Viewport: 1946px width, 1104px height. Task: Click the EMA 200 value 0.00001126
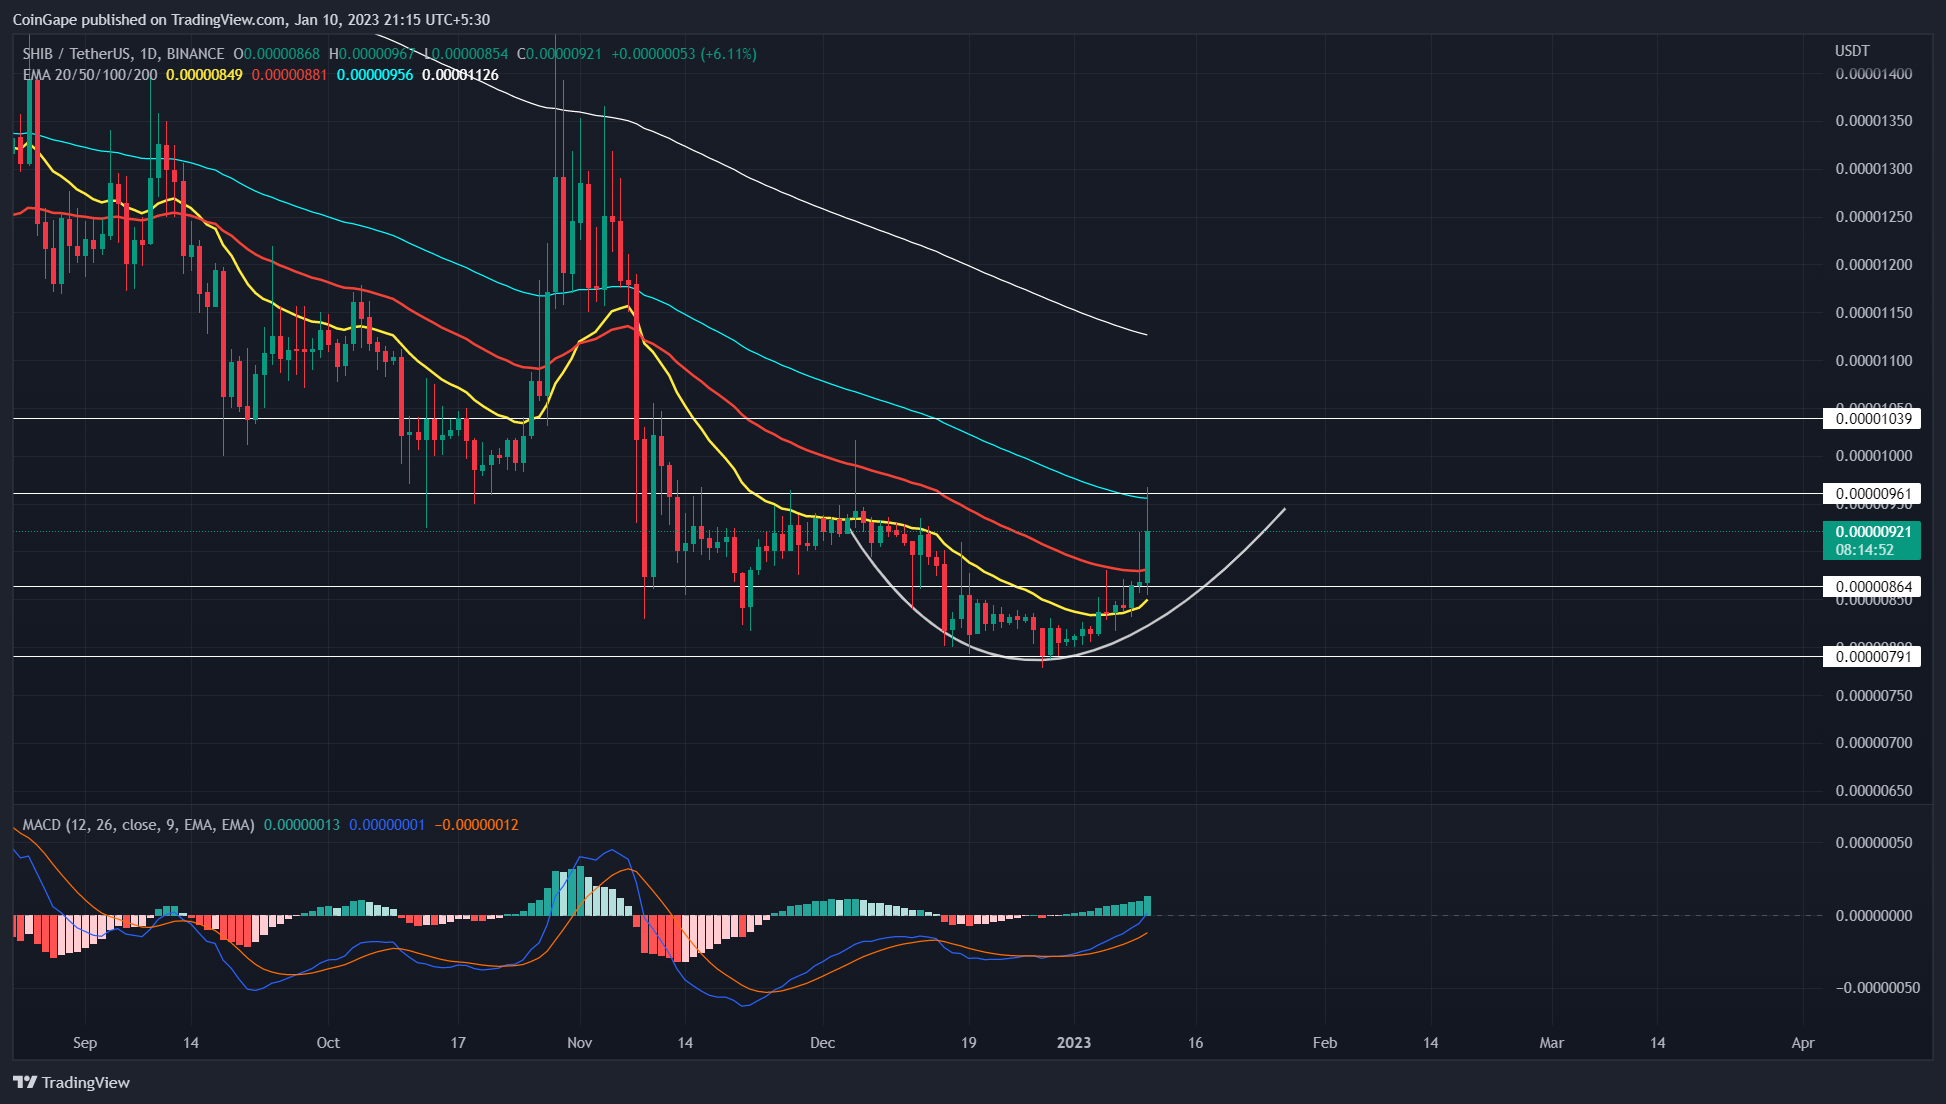[x=460, y=75]
